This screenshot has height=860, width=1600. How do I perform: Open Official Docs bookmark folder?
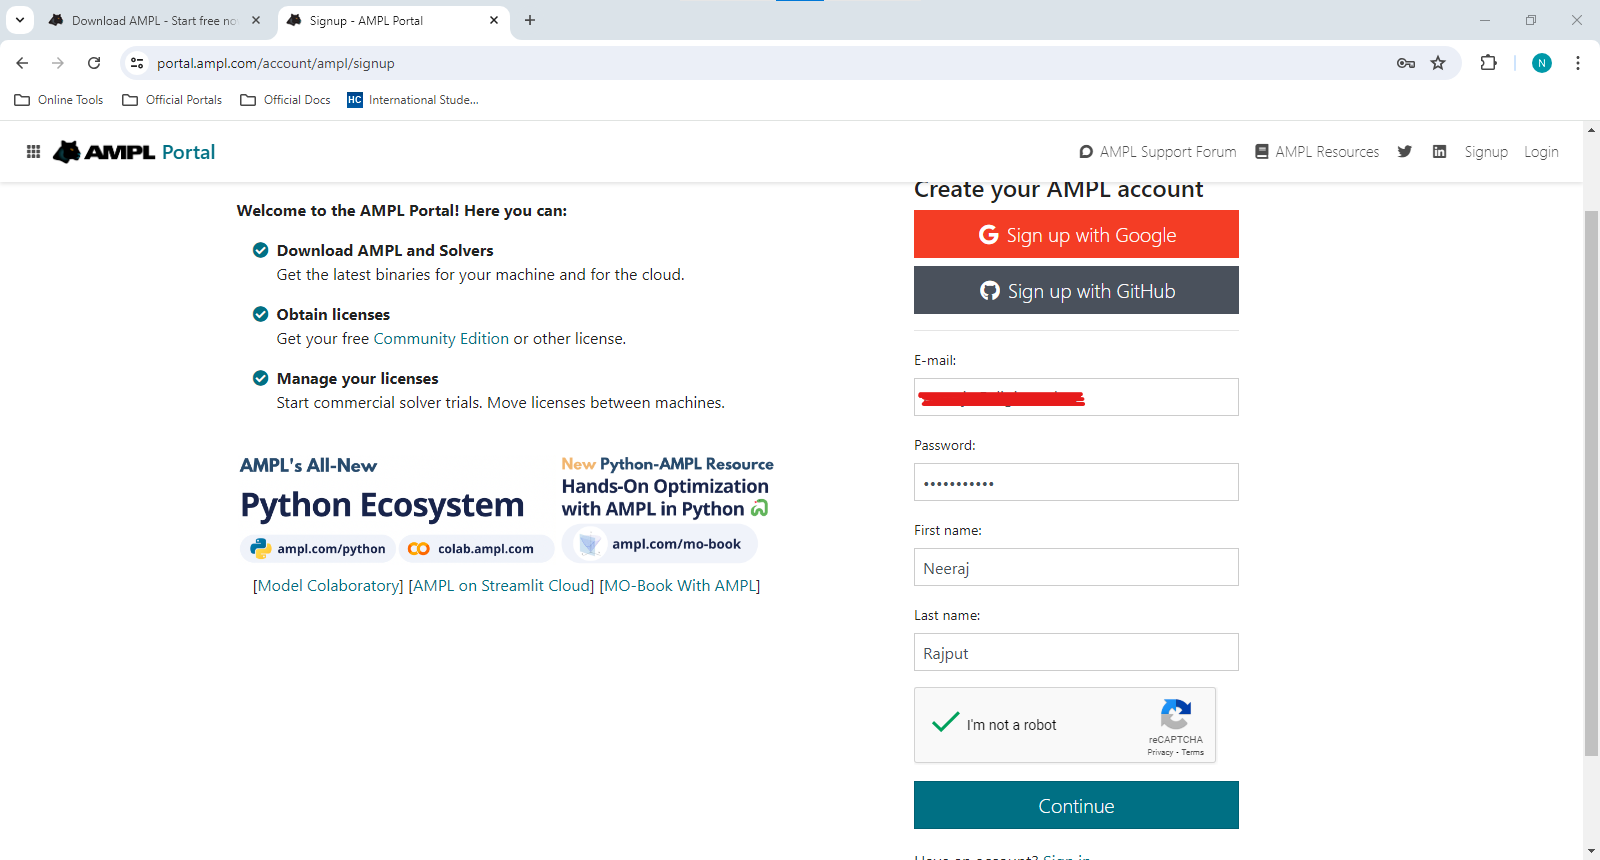pyautogui.click(x=286, y=100)
